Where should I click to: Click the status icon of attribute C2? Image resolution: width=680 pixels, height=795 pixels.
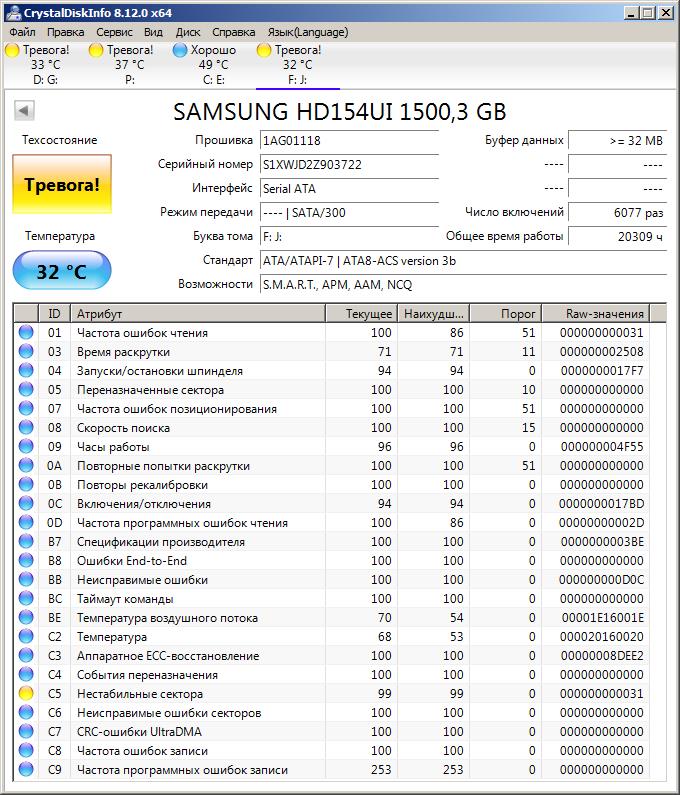point(26,636)
